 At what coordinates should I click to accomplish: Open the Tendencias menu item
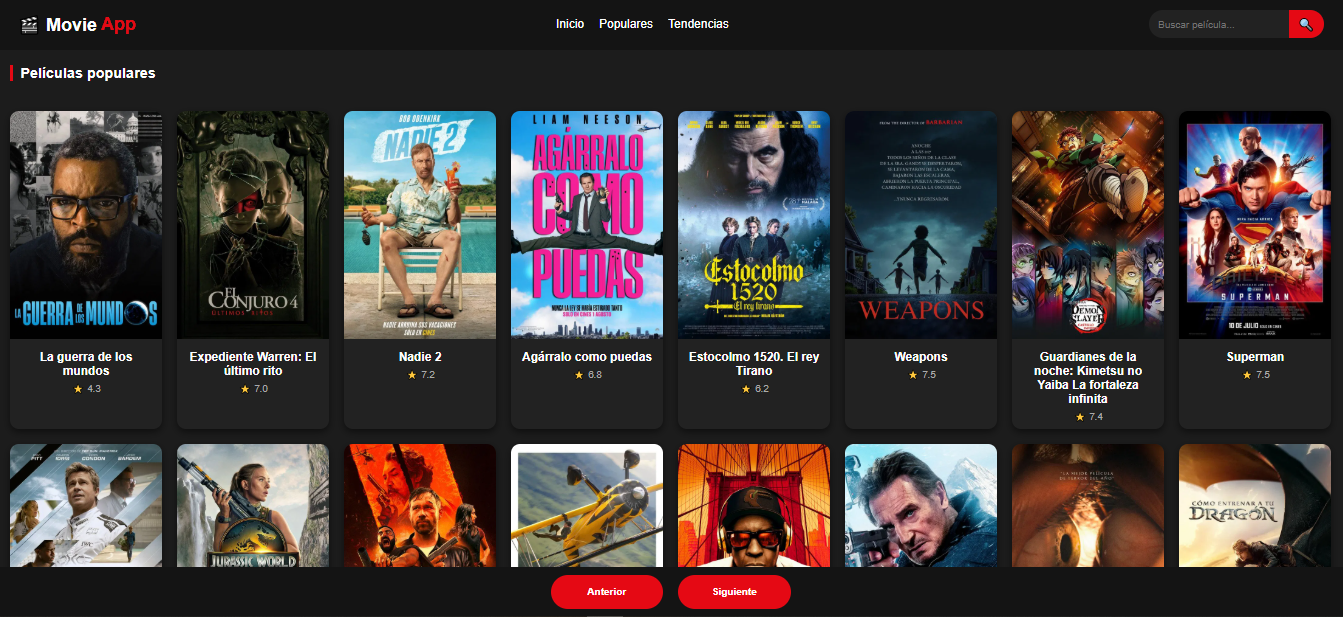click(698, 24)
